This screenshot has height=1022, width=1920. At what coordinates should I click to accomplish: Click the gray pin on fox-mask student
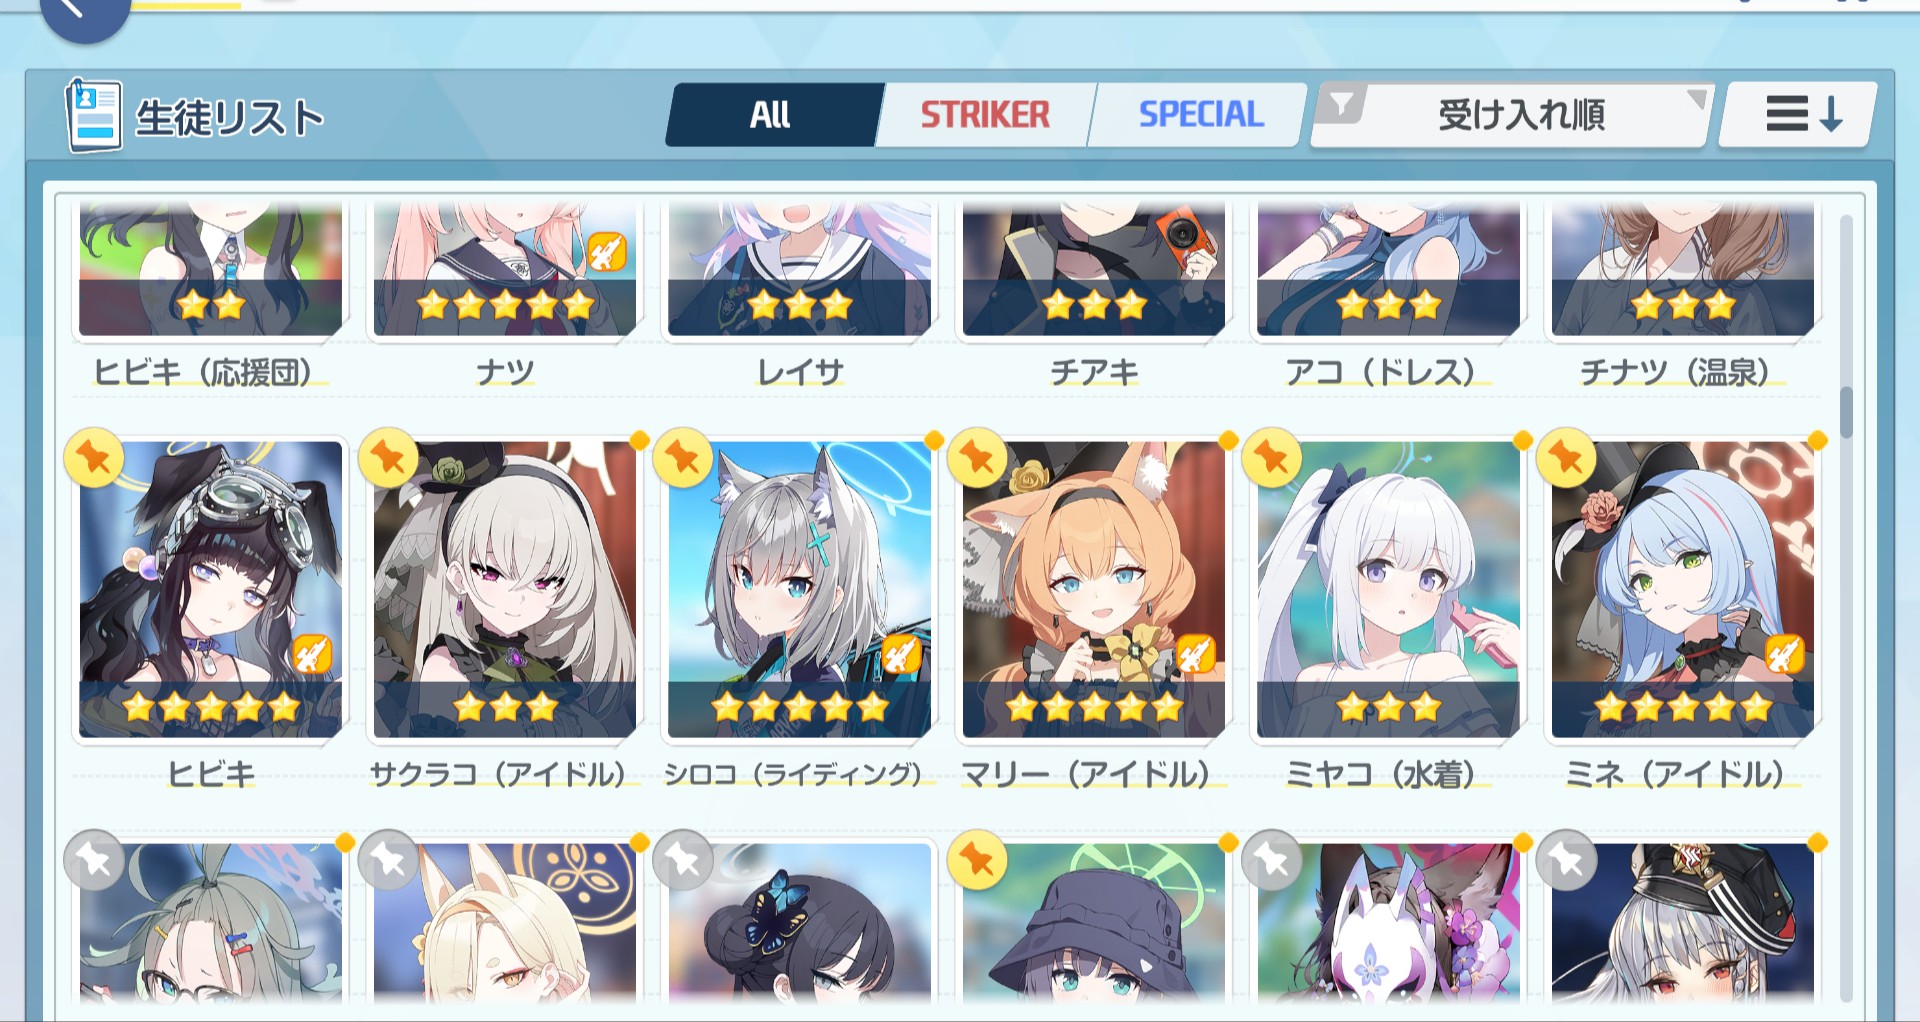point(1272,860)
